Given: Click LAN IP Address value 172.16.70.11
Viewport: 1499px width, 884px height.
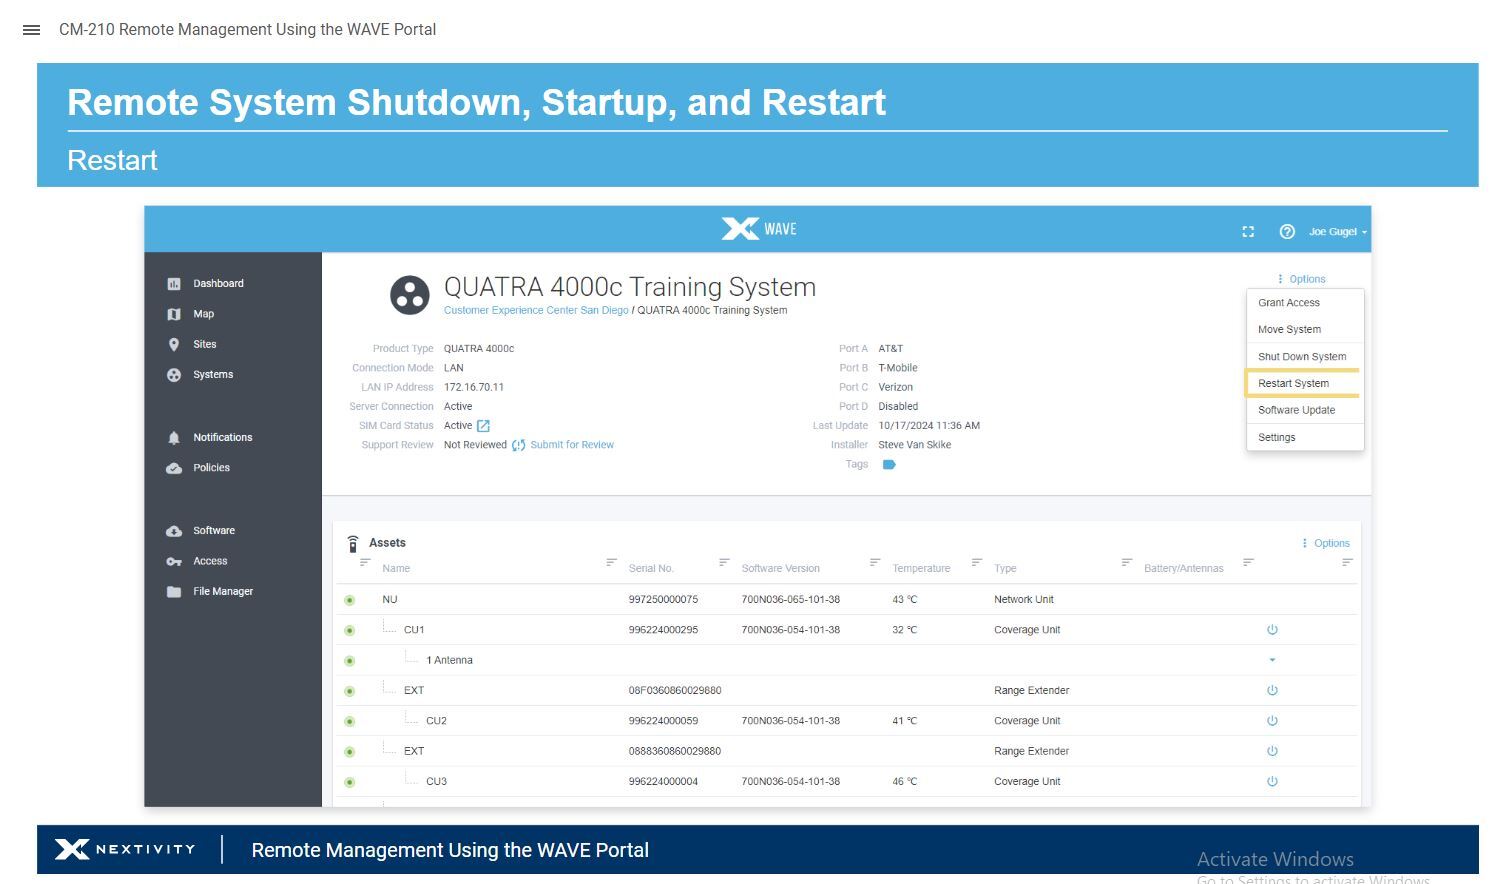Looking at the screenshot, I should pos(474,388).
